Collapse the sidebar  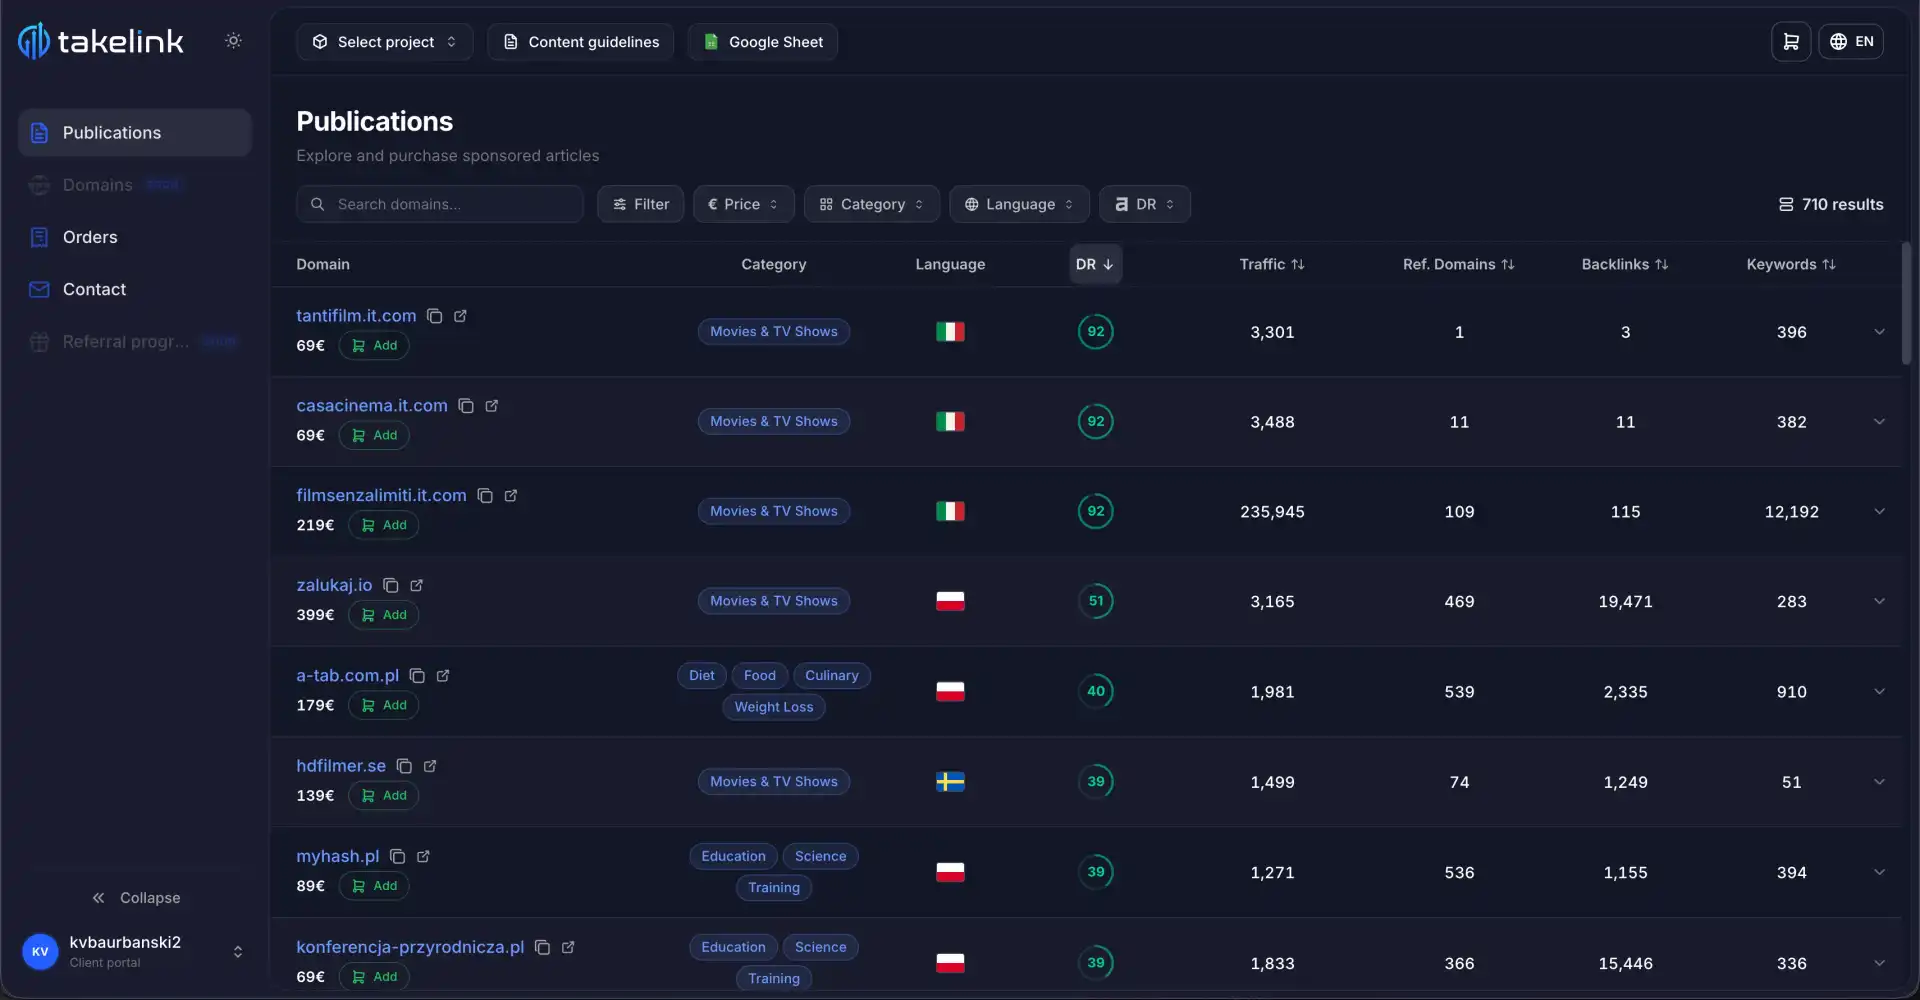[x=136, y=898]
